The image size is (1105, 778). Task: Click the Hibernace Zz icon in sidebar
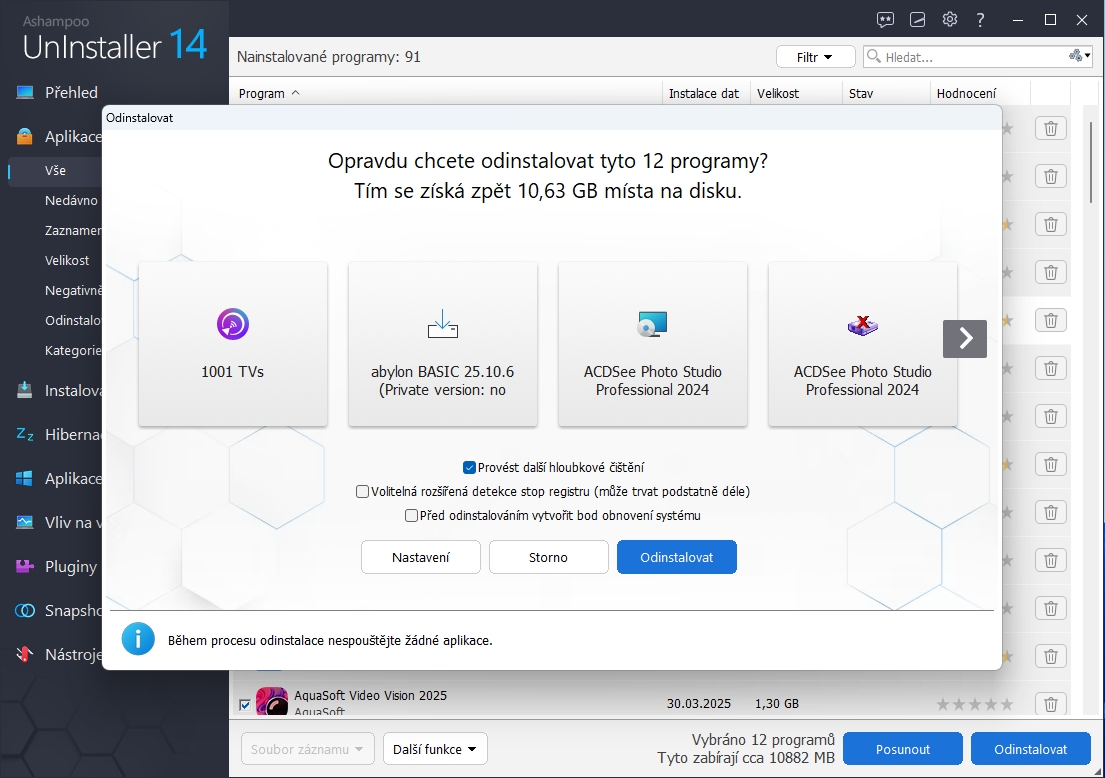tap(25, 434)
